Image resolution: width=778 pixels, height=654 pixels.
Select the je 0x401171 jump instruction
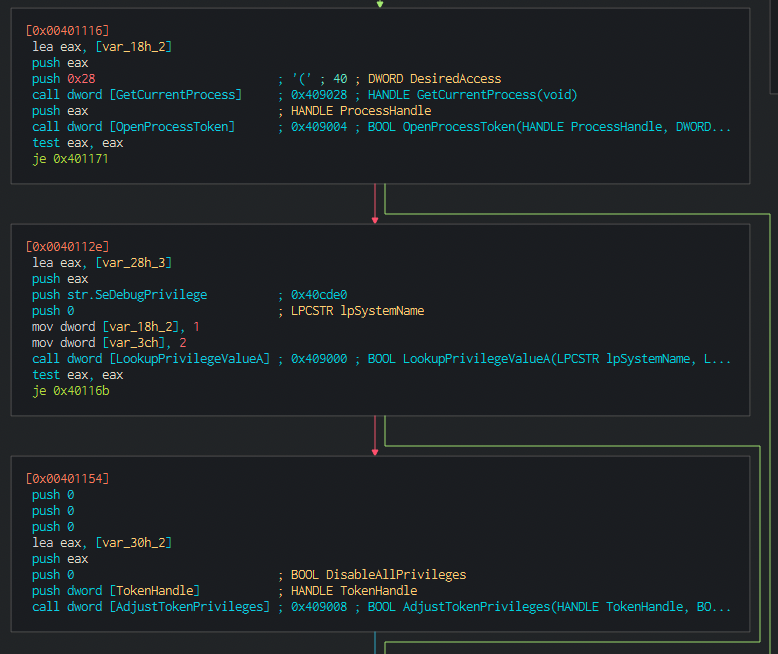pyautogui.click(x=70, y=159)
